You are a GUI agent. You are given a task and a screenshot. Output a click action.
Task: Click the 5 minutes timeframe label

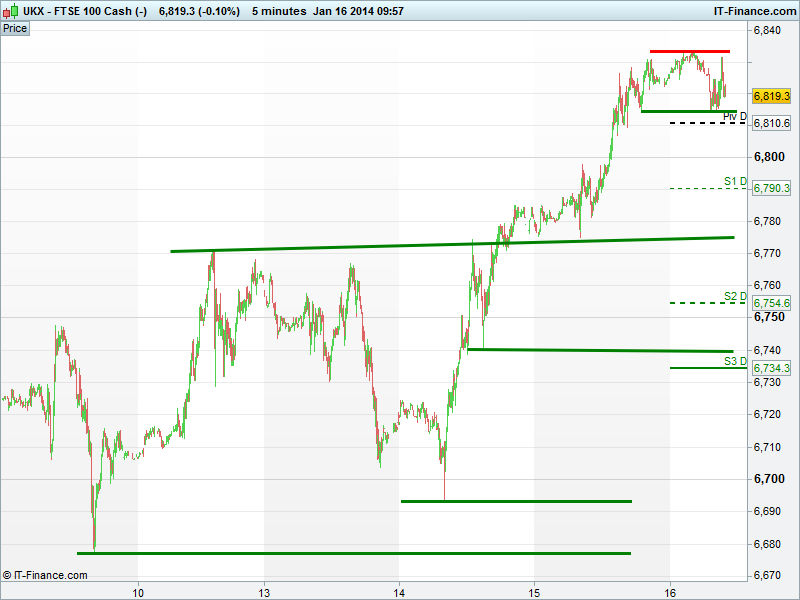point(279,11)
